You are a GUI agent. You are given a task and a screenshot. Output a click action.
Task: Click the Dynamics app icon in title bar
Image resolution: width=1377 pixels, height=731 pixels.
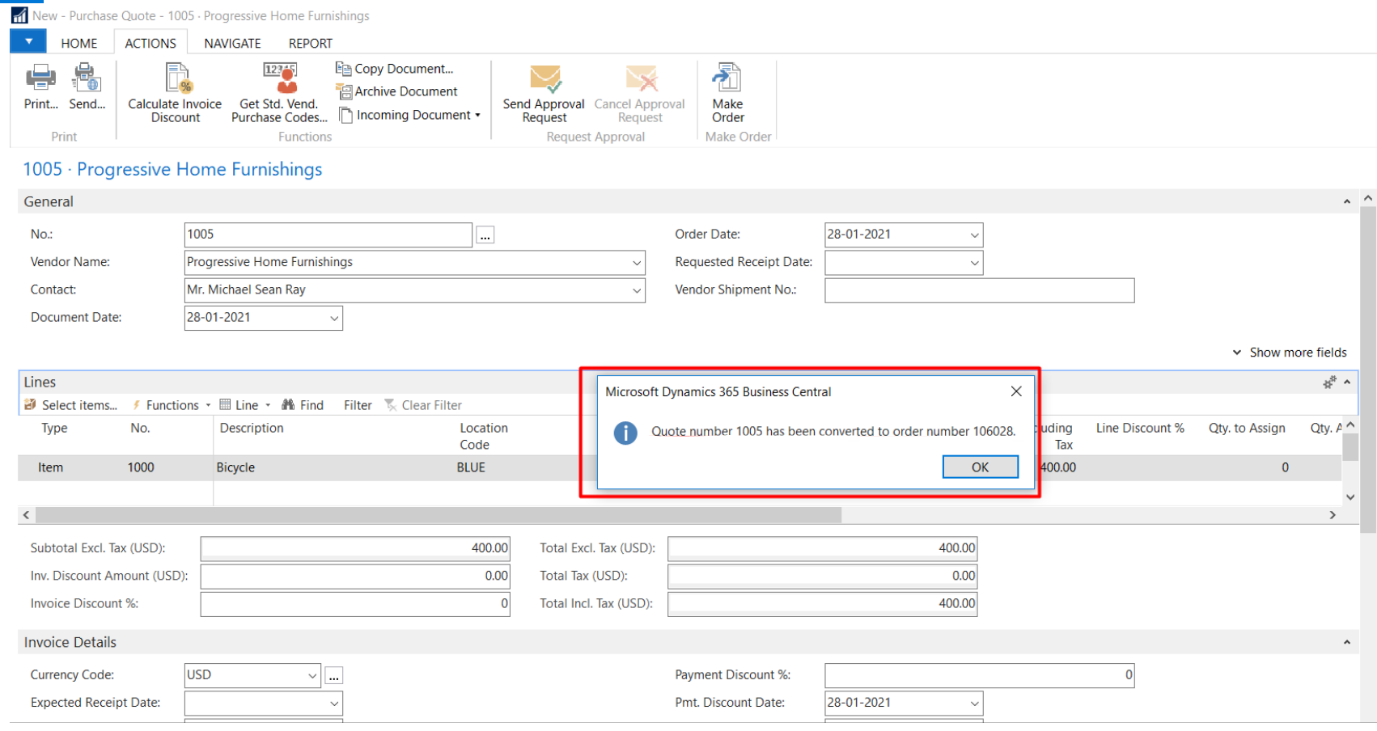pos(19,15)
